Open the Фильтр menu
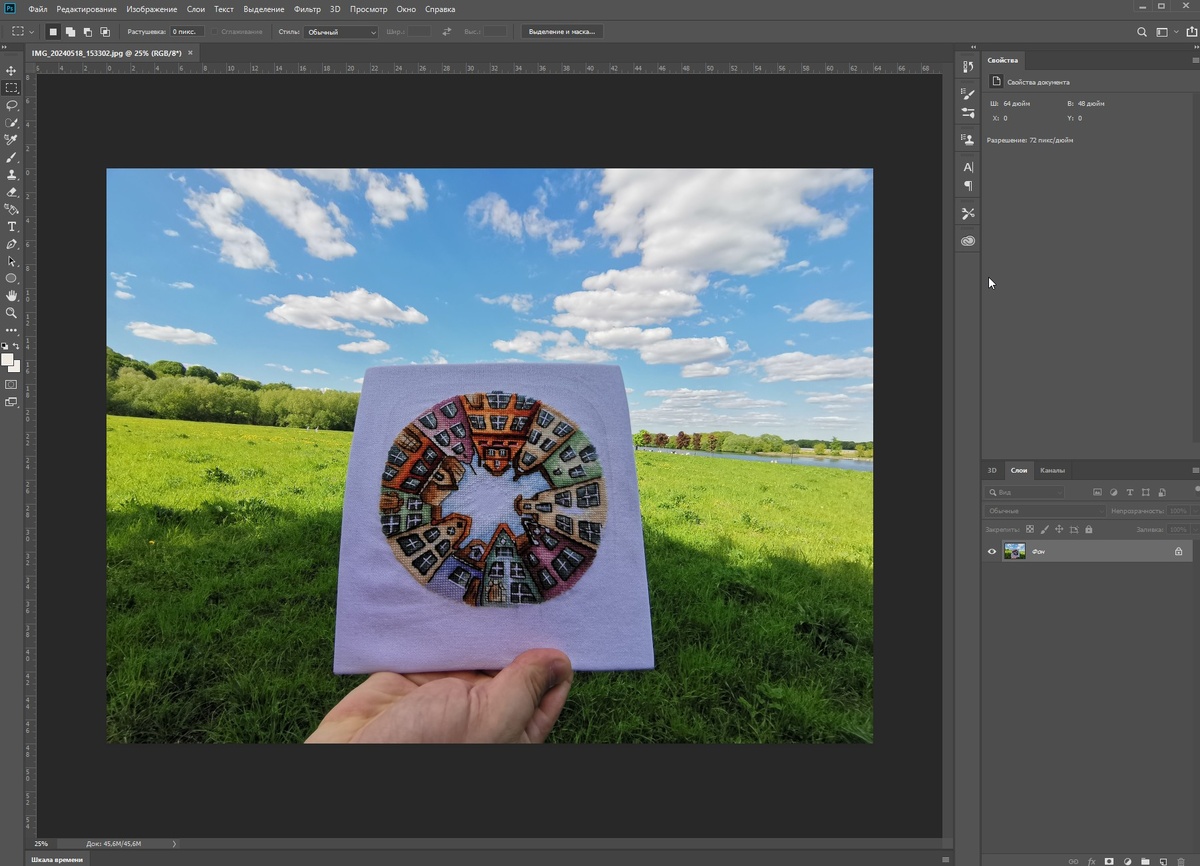Screen dimensions: 1200x866 (x=307, y=9)
